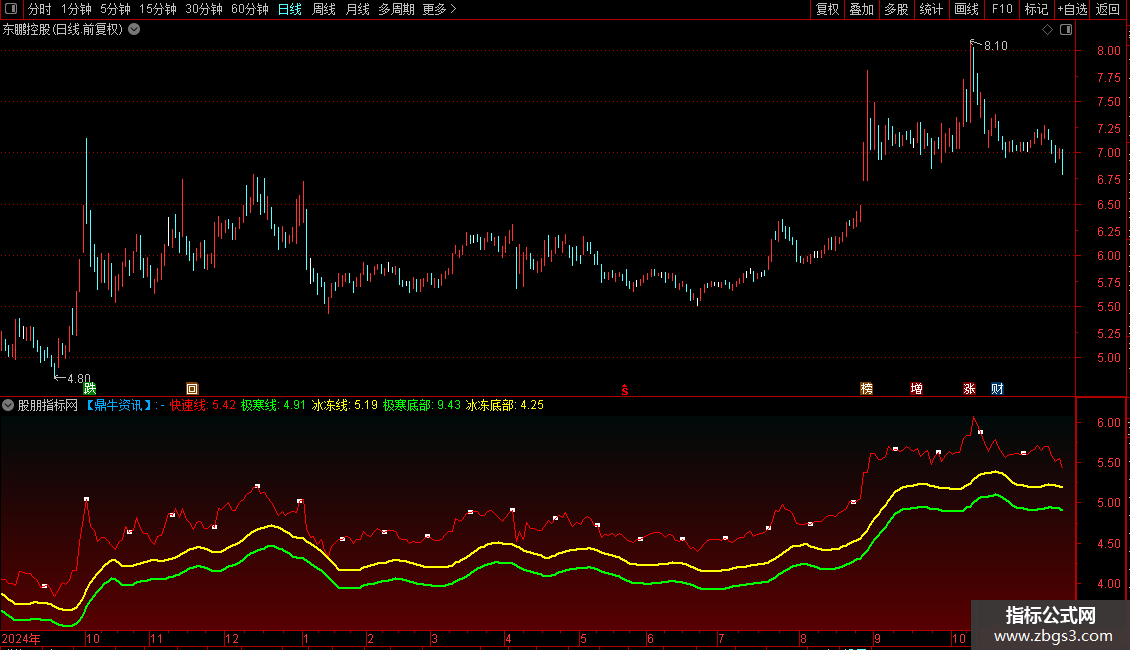Click the 极寒线: 4.91 value

(x=273, y=406)
